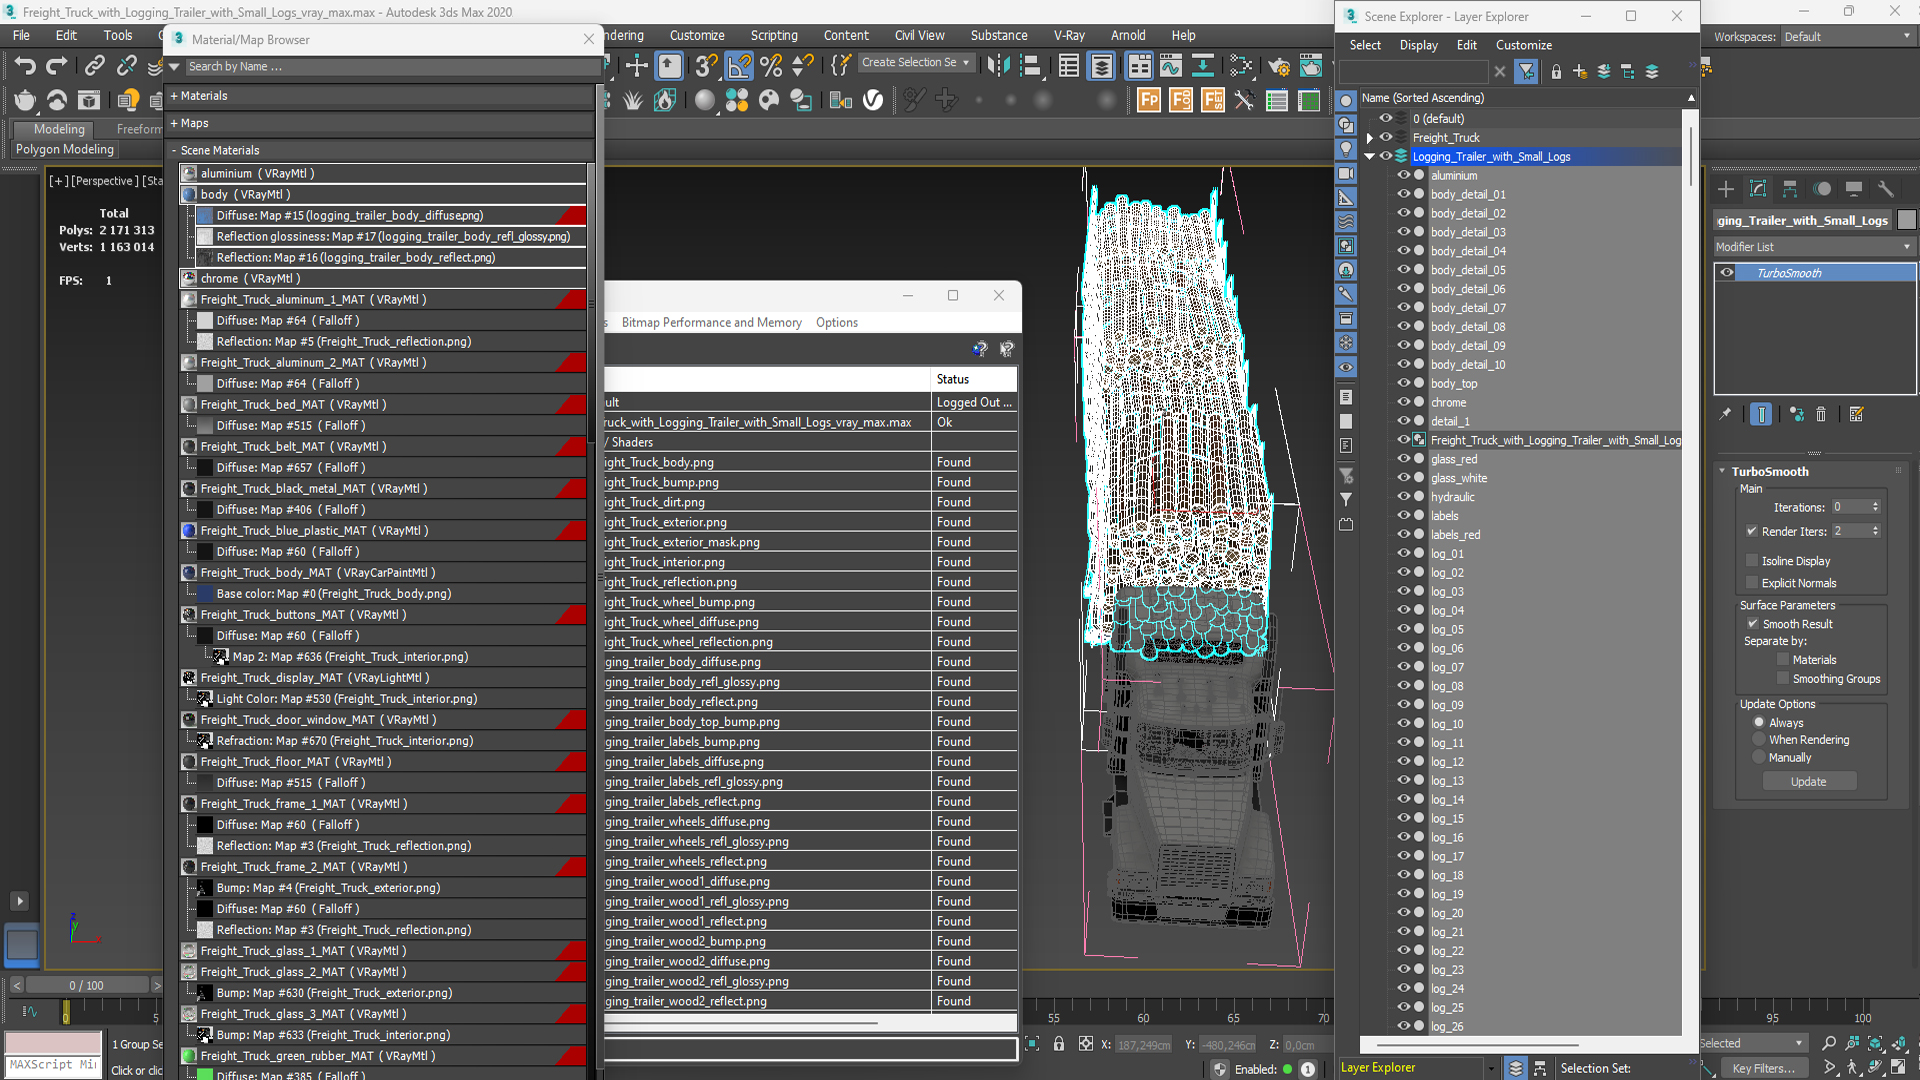Image resolution: width=1920 pixels, height=1080 pixels.
Task: Open the Arnold menu
Action: 1128,35
